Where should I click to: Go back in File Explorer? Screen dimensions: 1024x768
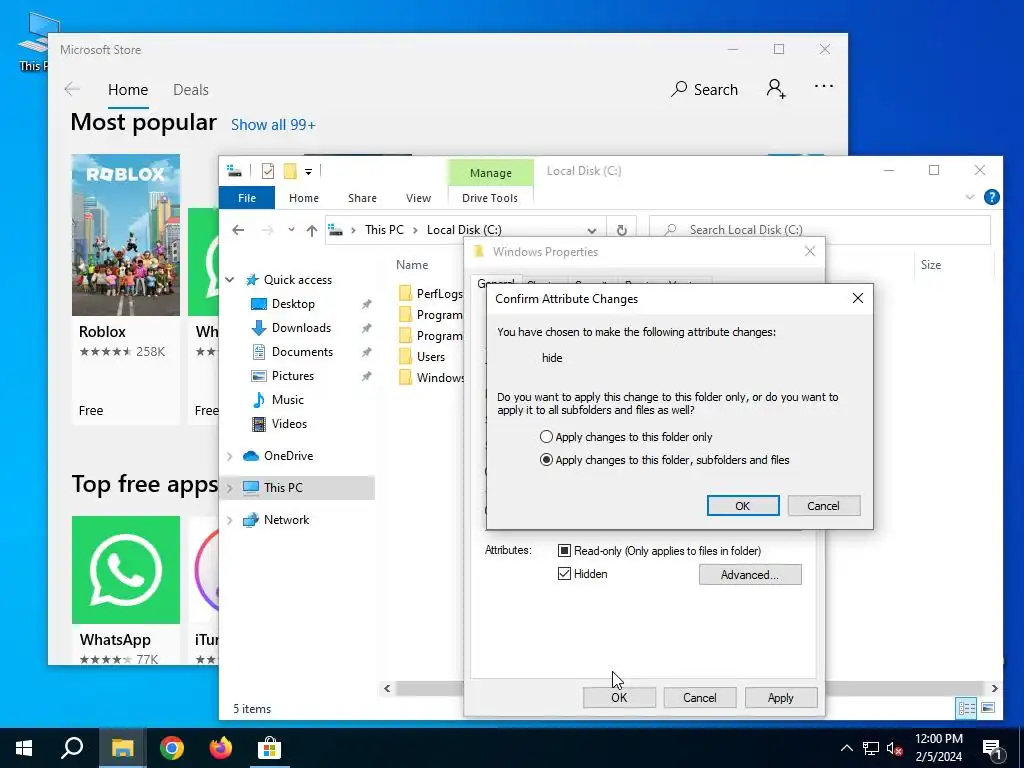238,230
